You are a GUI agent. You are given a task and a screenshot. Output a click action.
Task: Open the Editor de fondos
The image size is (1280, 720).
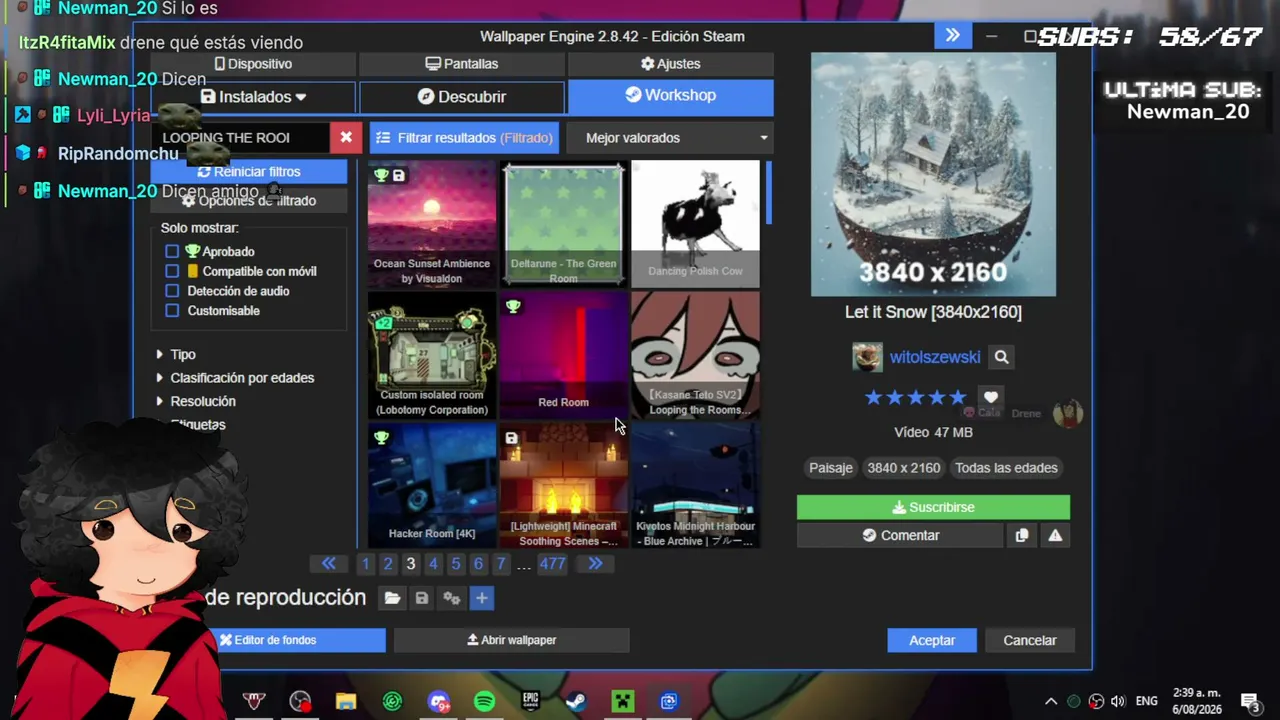click(268, 640)
